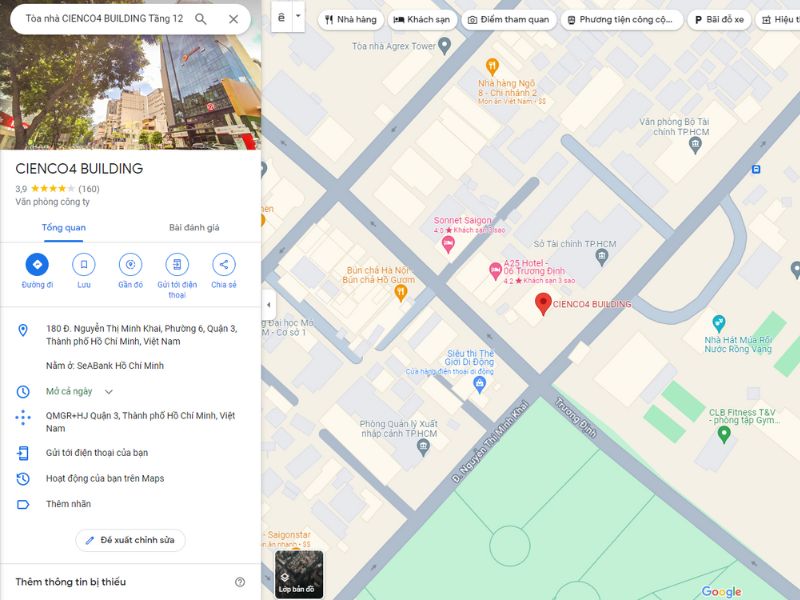Click the address location pin icon
Image resolution: width=800 pixels, height=600 pixels.
click(x=23, y=330)
